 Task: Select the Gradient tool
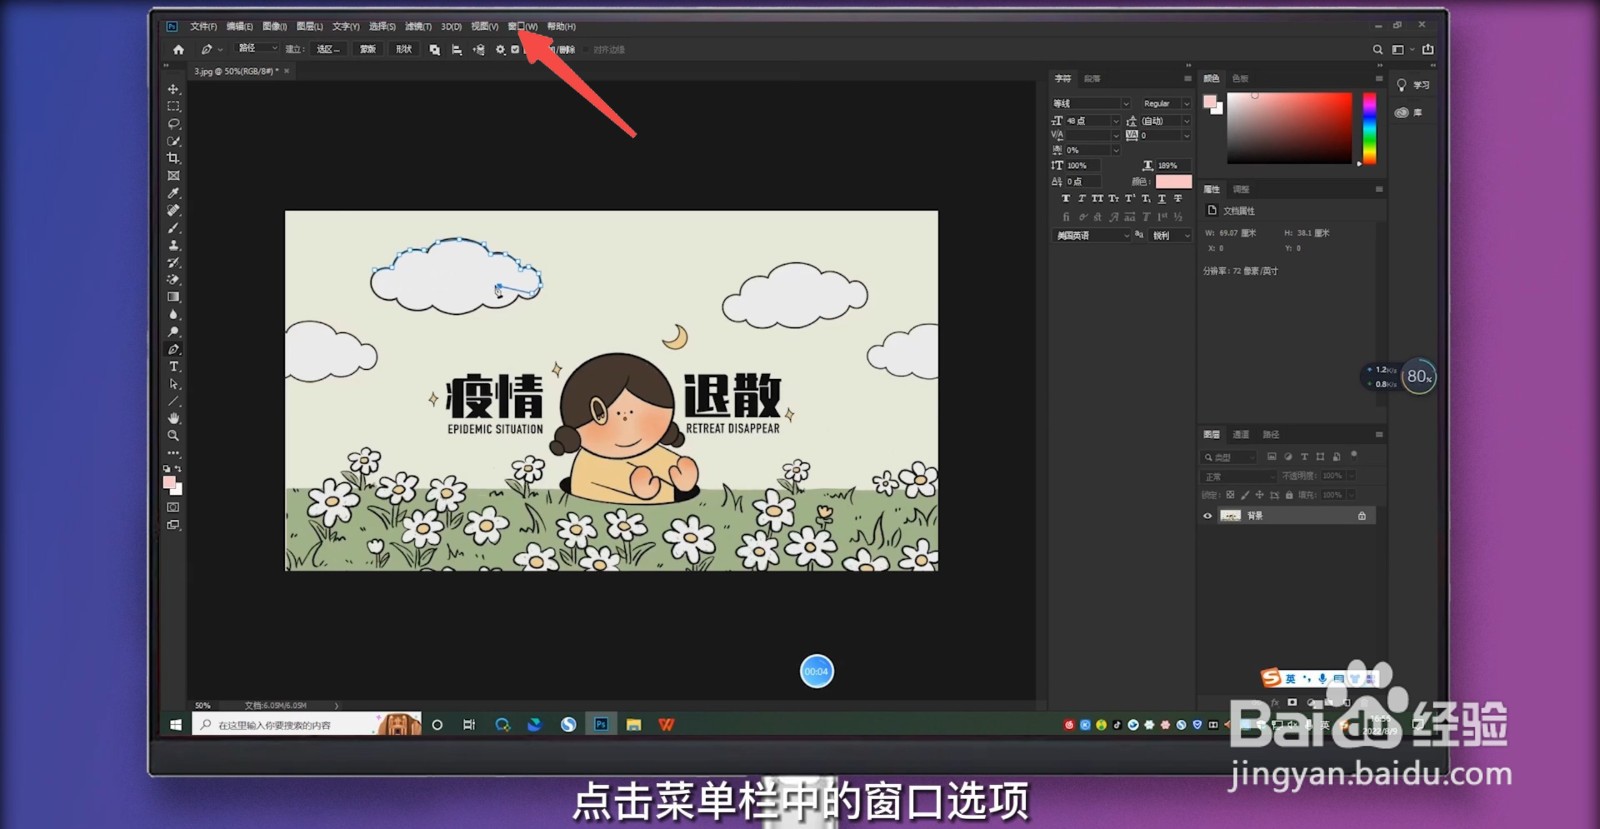click(x=173, y=297)
